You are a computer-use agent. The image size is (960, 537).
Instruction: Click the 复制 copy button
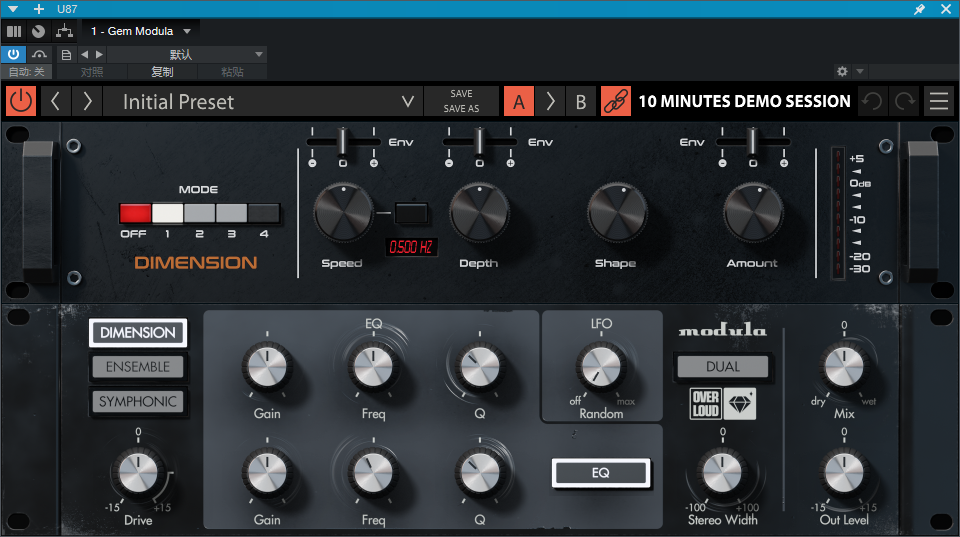[x=162, y=72]
